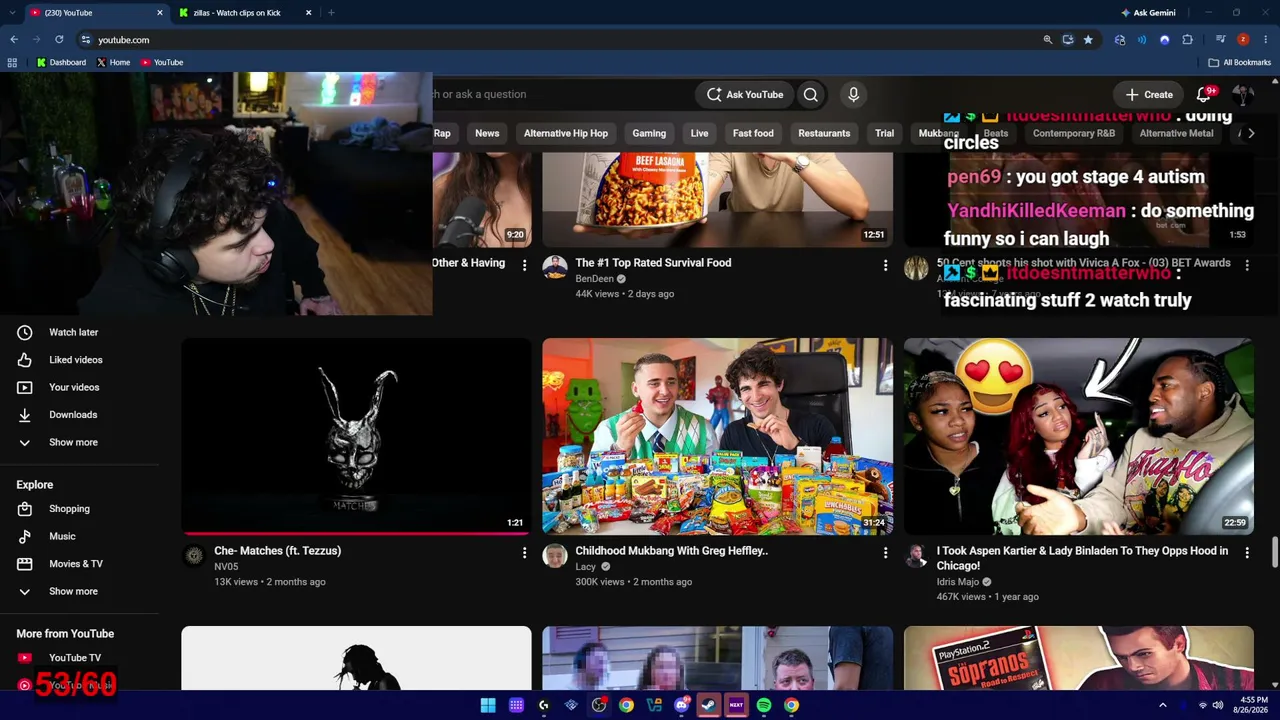The image size is (1280, 720).
Task: Reload the YouTube page
Action: point(59,40)
